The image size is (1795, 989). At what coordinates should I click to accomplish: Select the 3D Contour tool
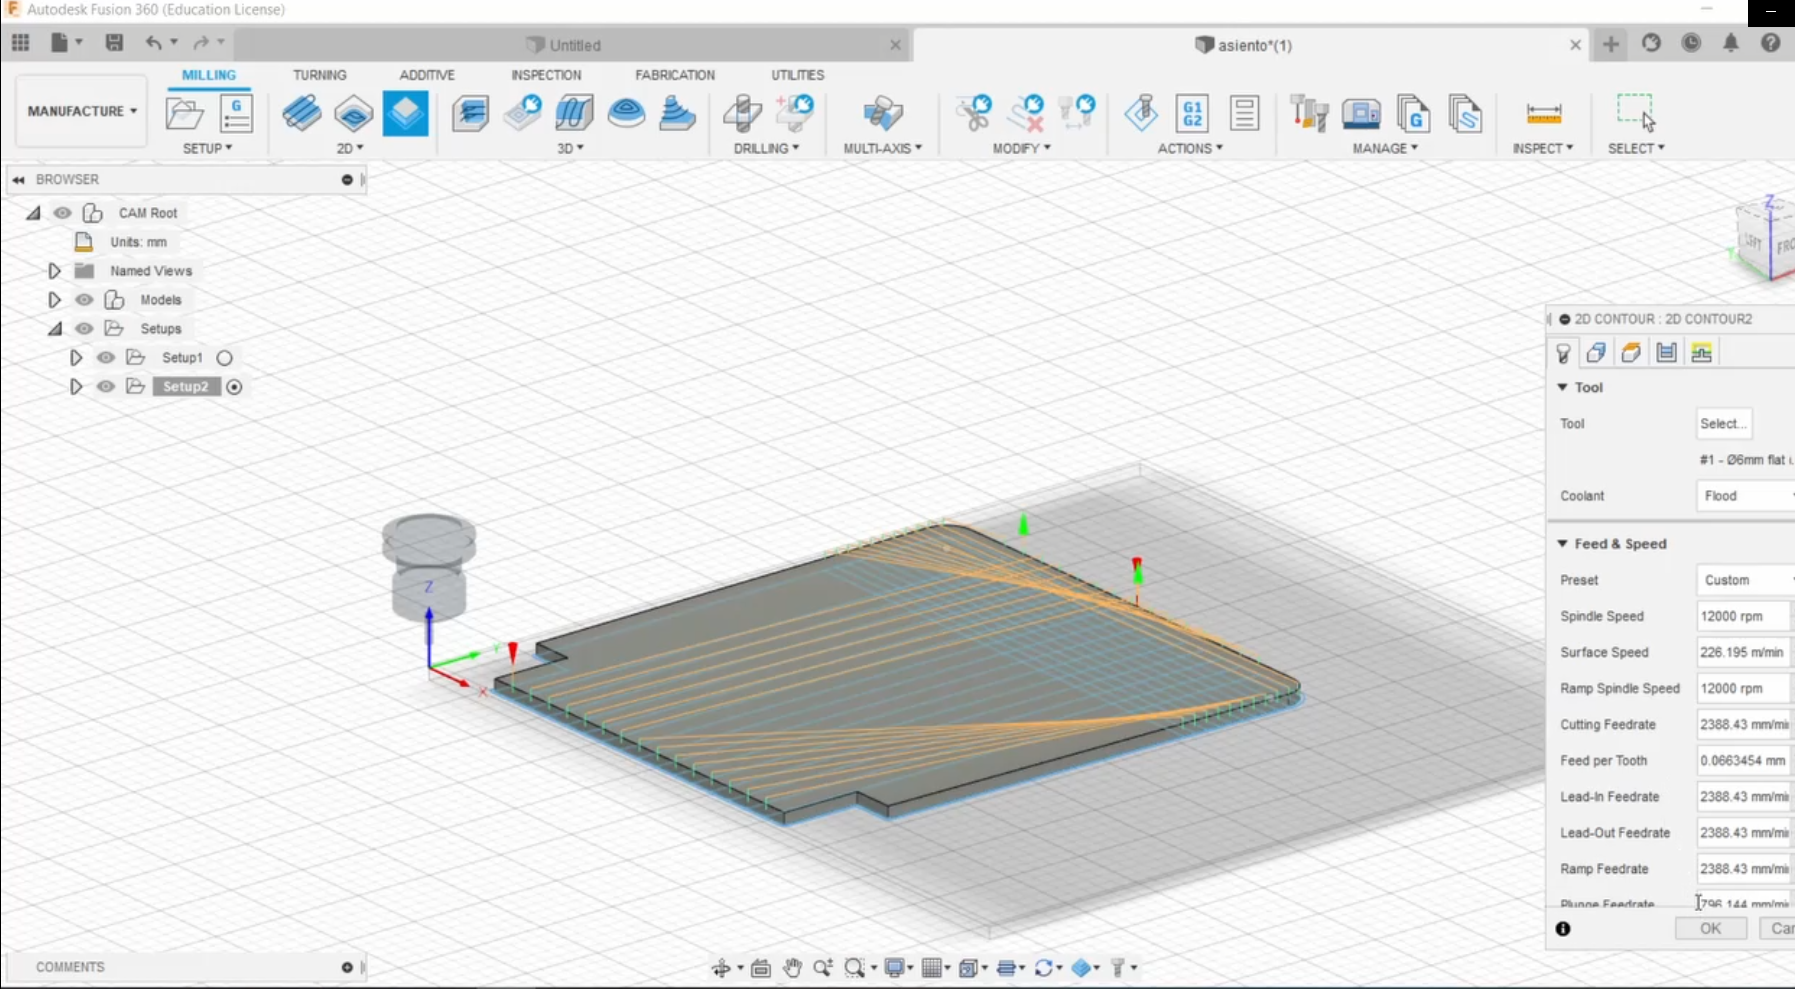tap(626, 113)
